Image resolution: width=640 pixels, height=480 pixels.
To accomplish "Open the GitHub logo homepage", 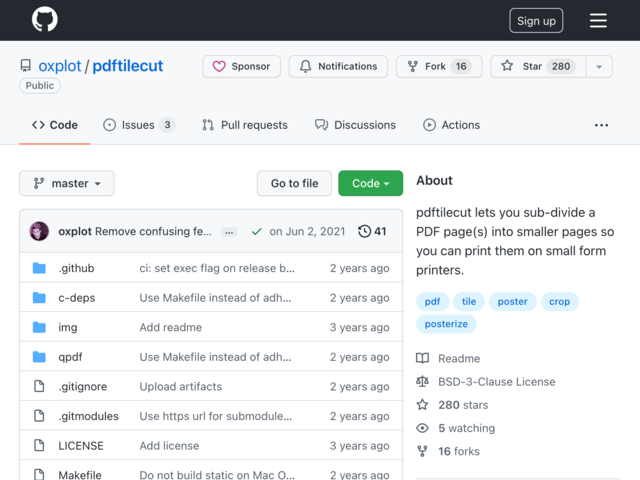I will pos(44,20).
